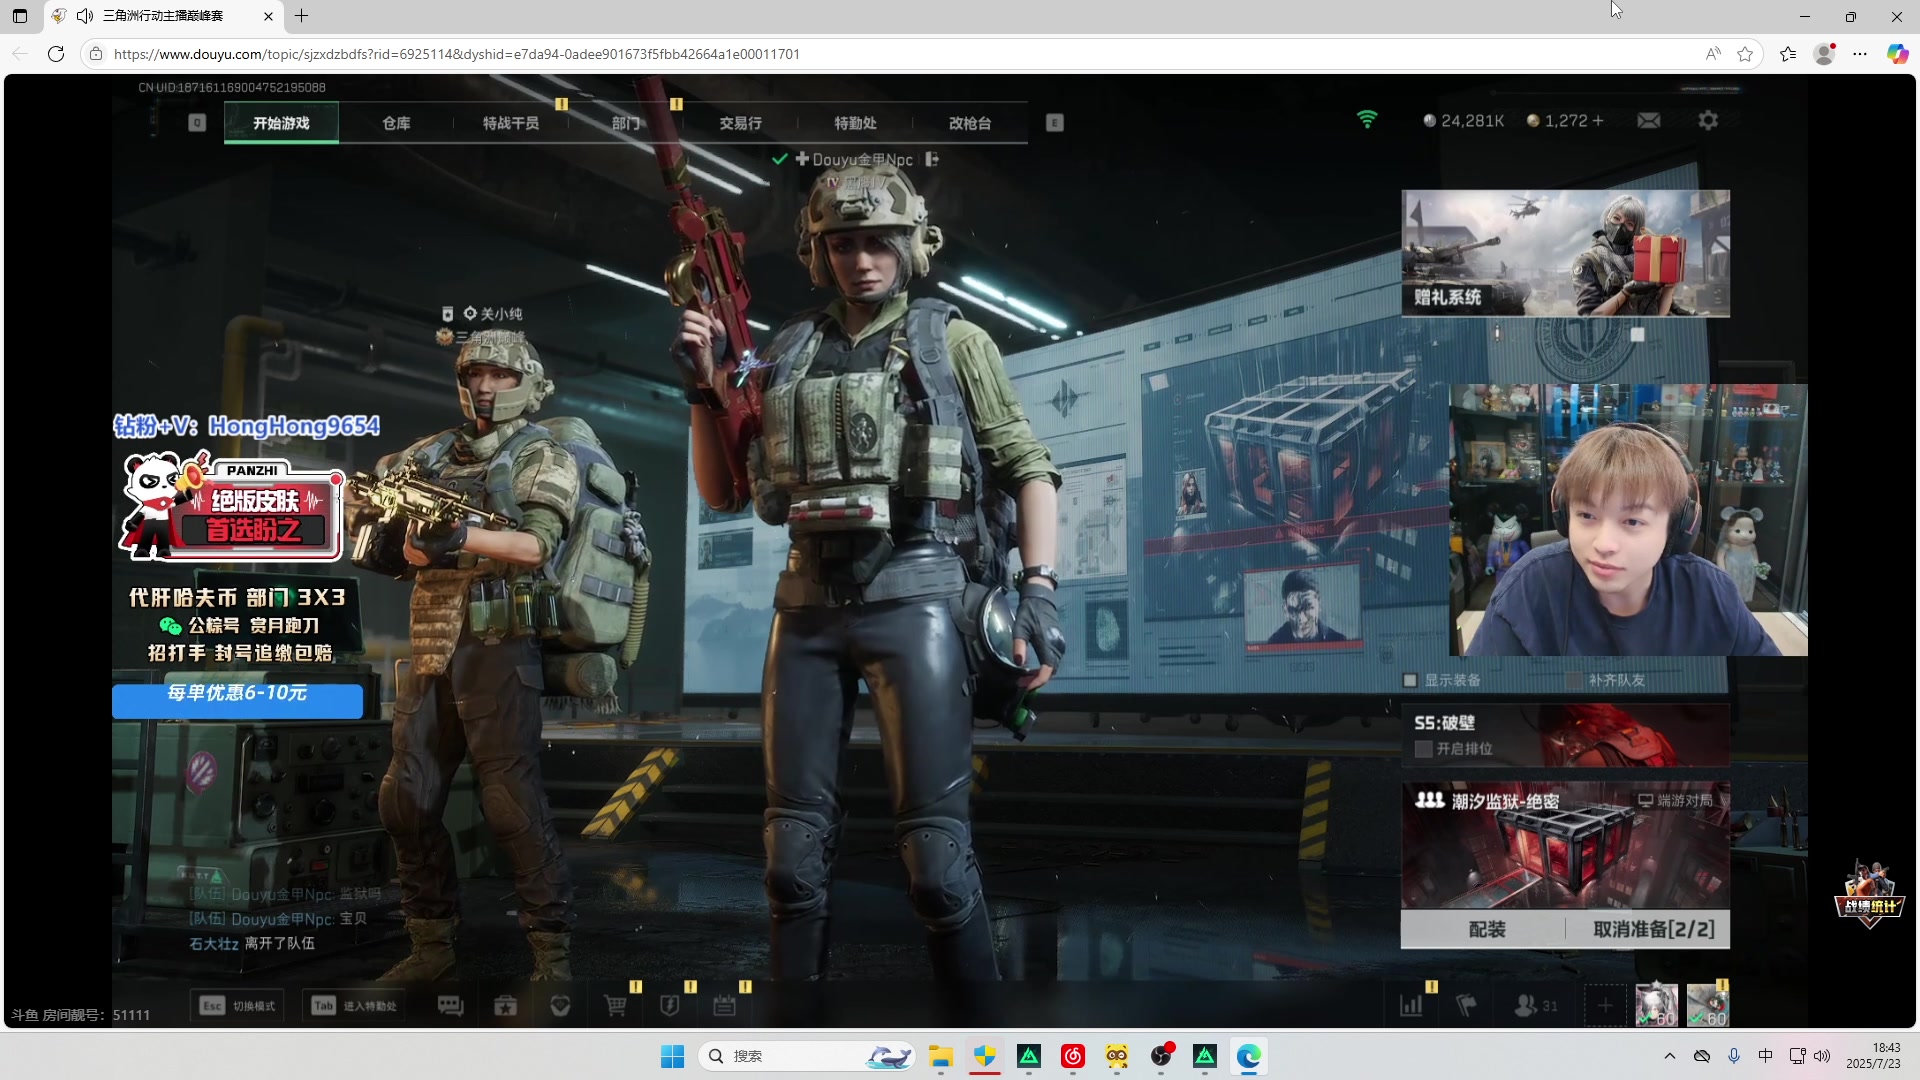Toggle the 中 input method indicator
The width and height of the screenshot is (1920, 1080).
click(x=1765, y=1056)
